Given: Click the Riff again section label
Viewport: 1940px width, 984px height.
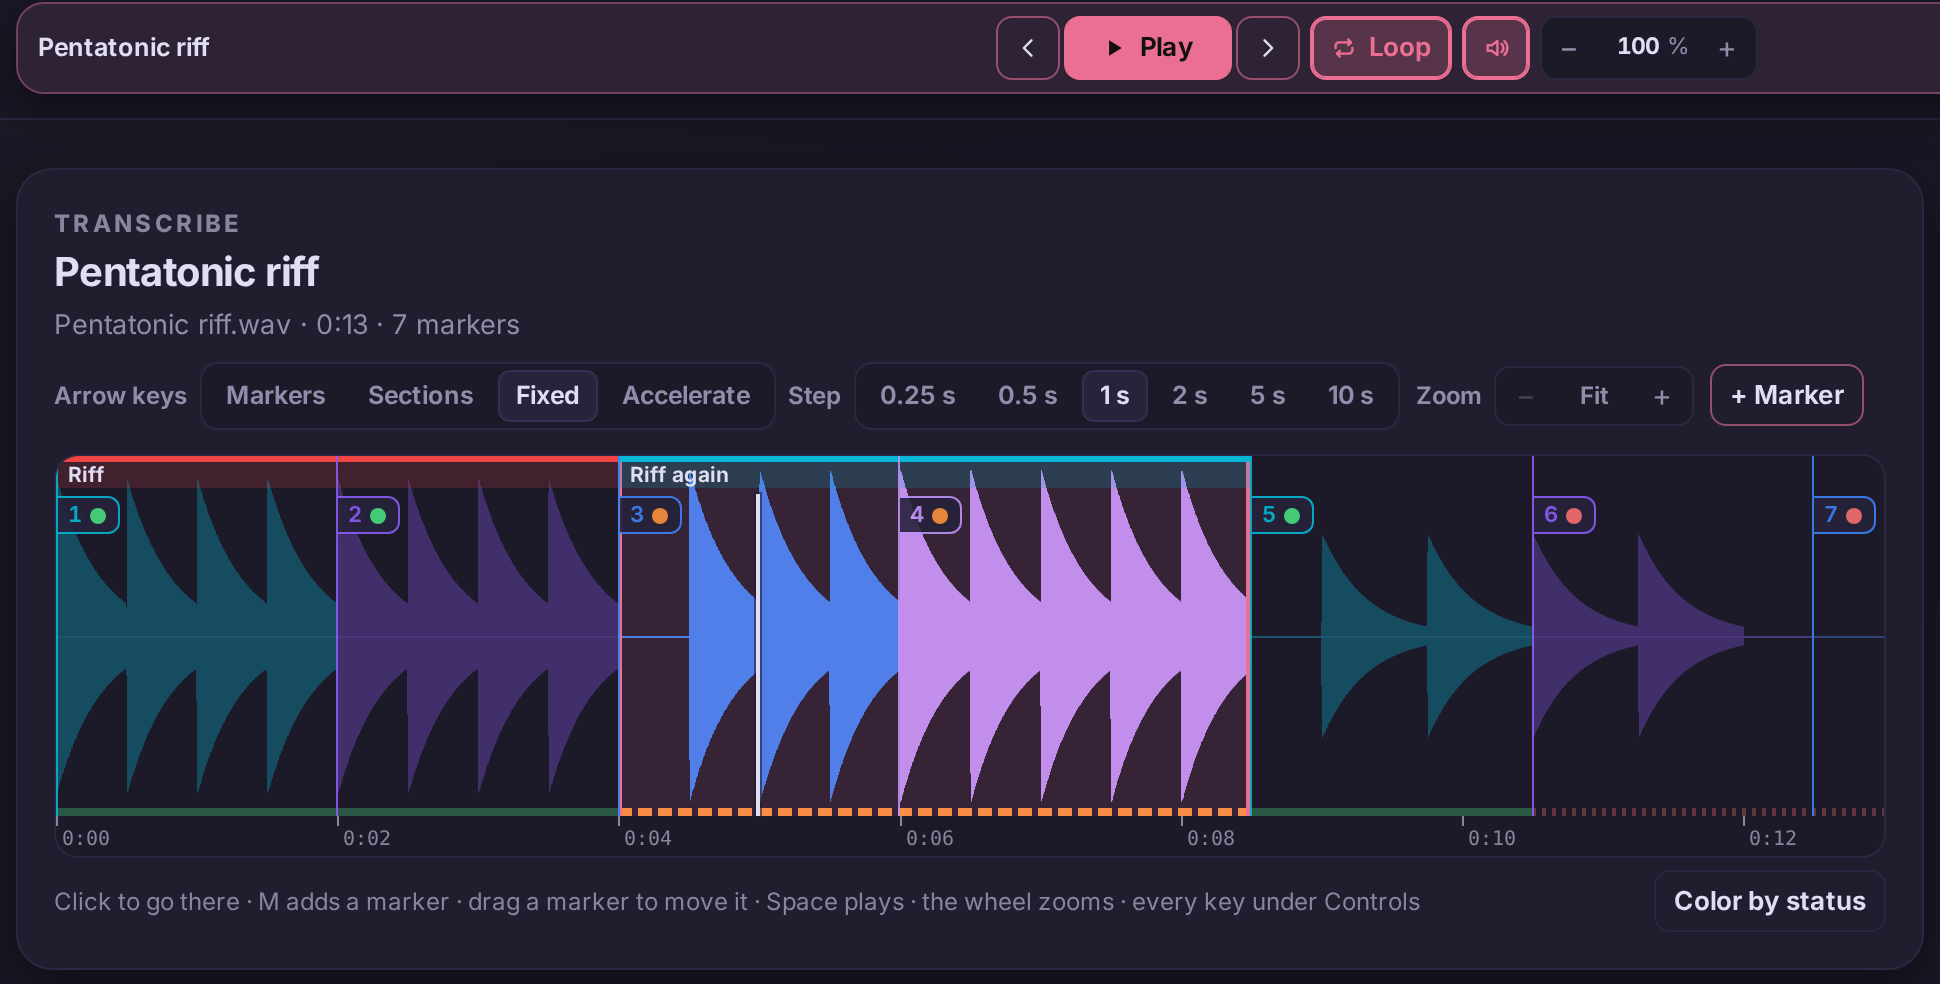Looking at the screenshot, I should coord(679,475).
